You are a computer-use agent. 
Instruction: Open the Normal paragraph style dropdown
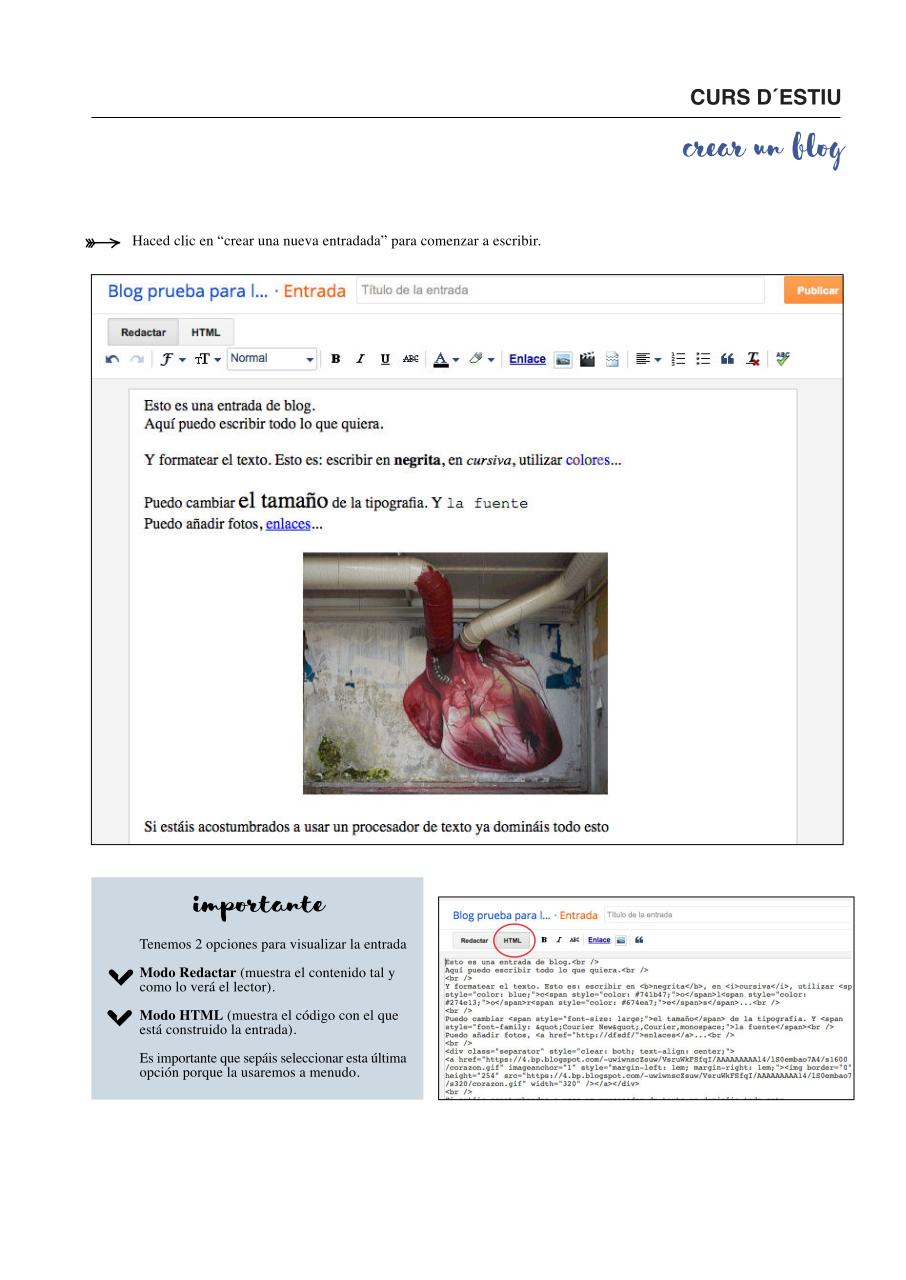coord(271,359)
